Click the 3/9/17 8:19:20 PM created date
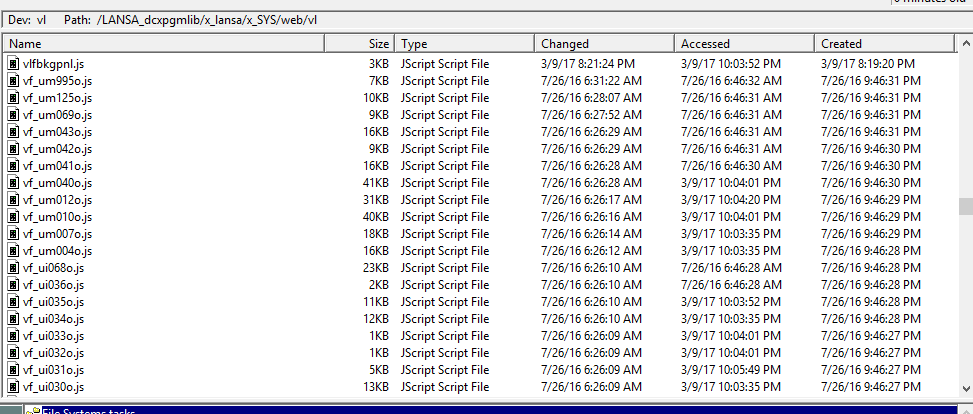973x414 pixels. coord(868,64)
